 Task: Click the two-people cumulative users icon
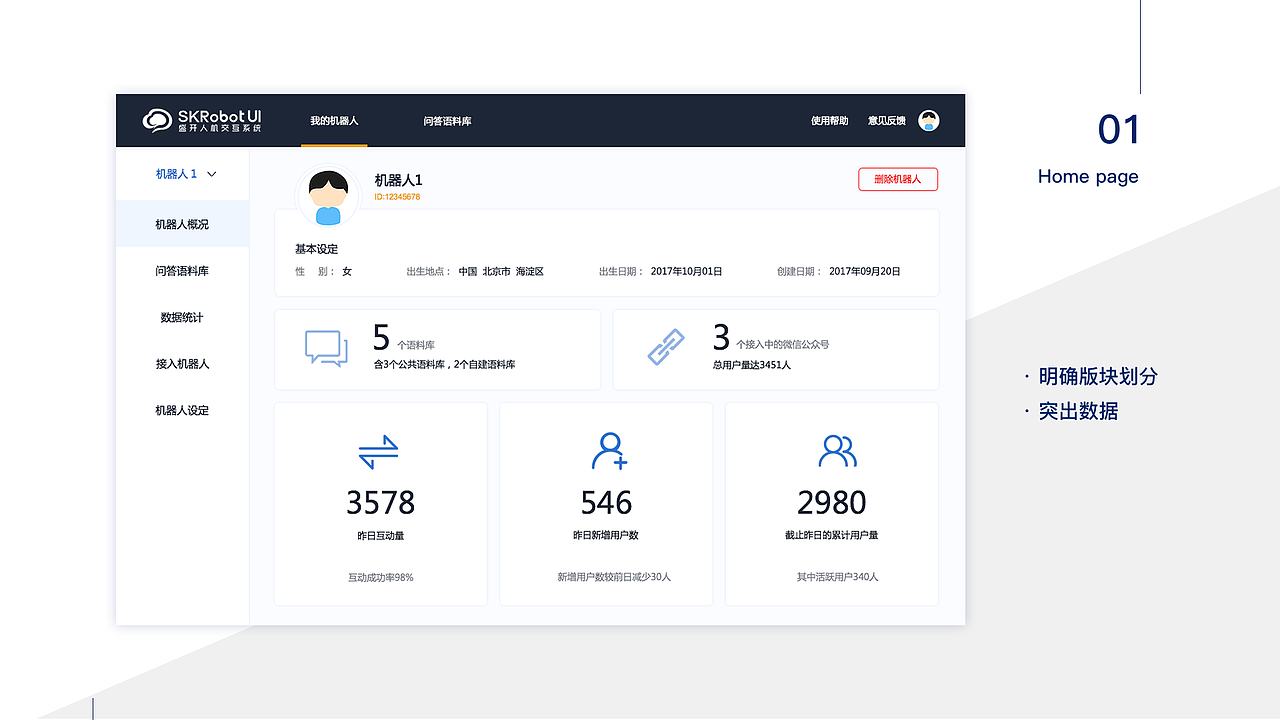tap(837, 451)
